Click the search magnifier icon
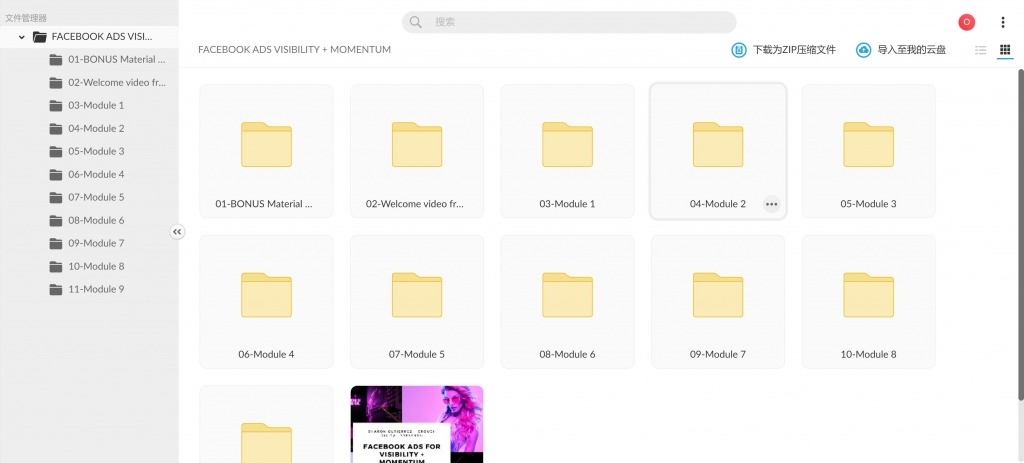The width and height of the screenshot is (1024, 463). 415,22
